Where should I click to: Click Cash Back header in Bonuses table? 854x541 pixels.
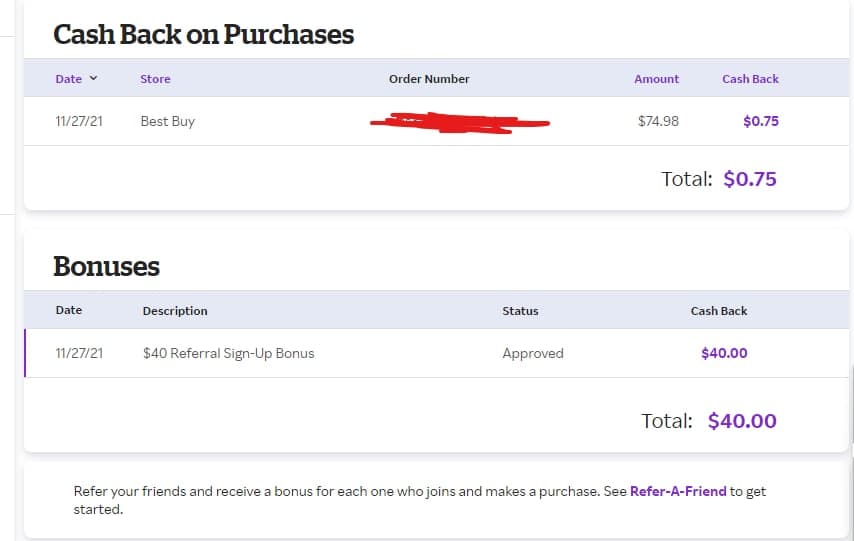pos(719,311)
